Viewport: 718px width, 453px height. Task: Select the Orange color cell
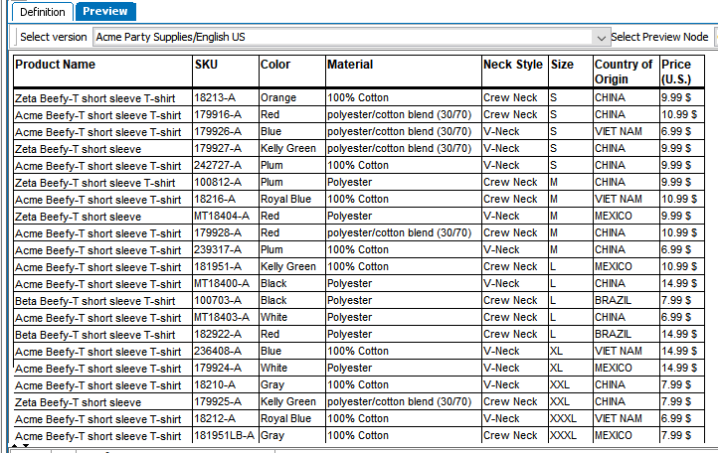[x=292, y=98]
